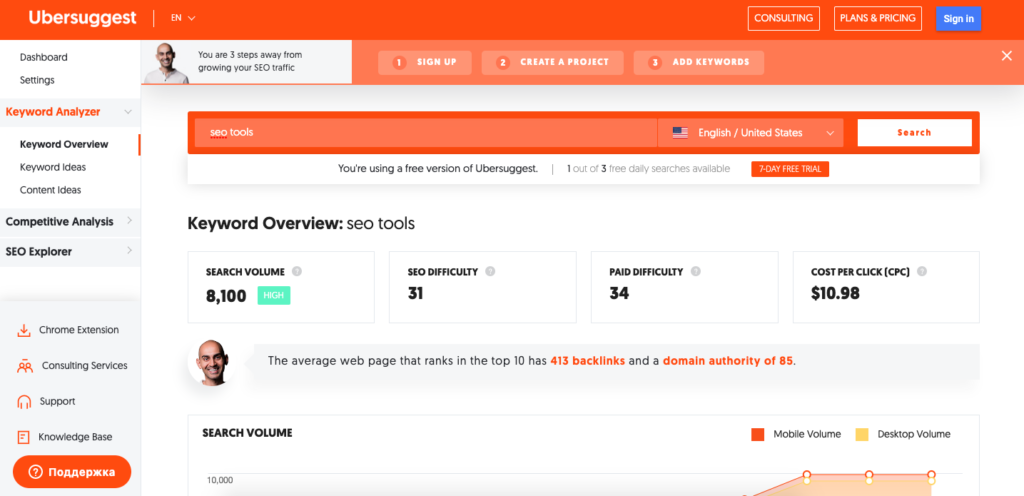Image resolution: width=1024 pixels, height=496 pixels.
Task: Click the Mobile Volume legend swatch
Action: click(x=758, y=435)
